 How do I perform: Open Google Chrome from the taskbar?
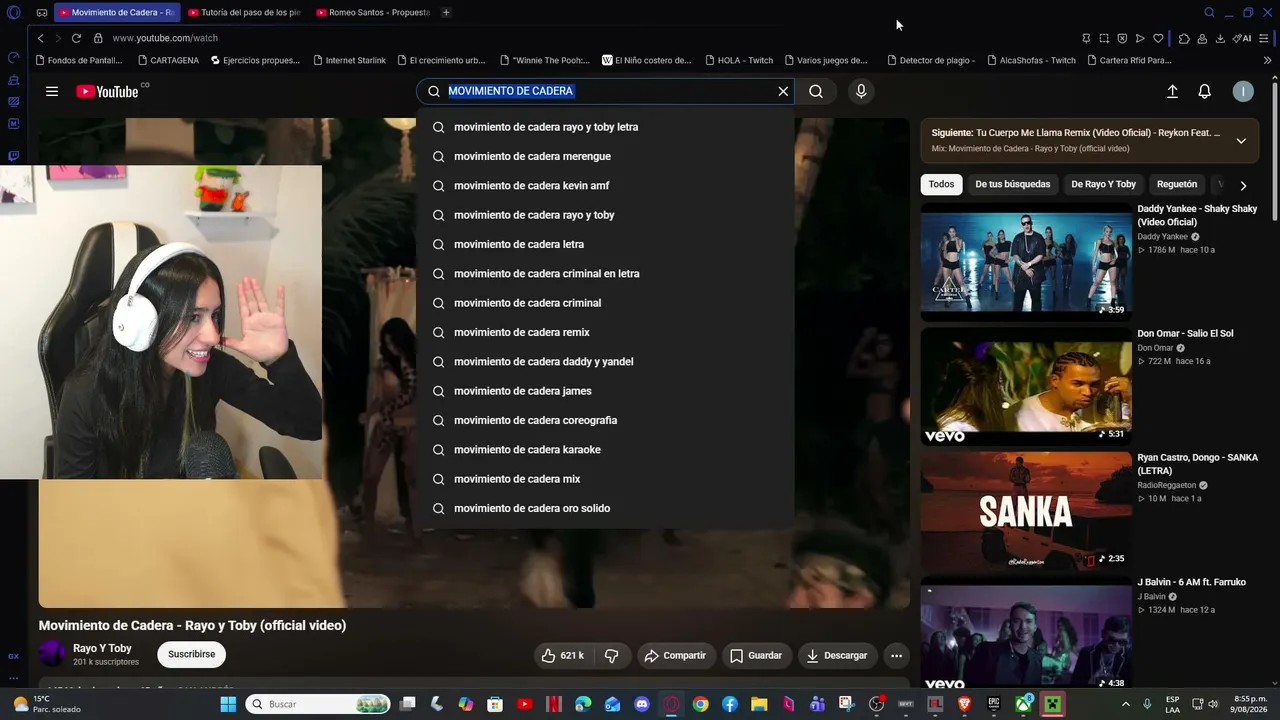(700, 704)
